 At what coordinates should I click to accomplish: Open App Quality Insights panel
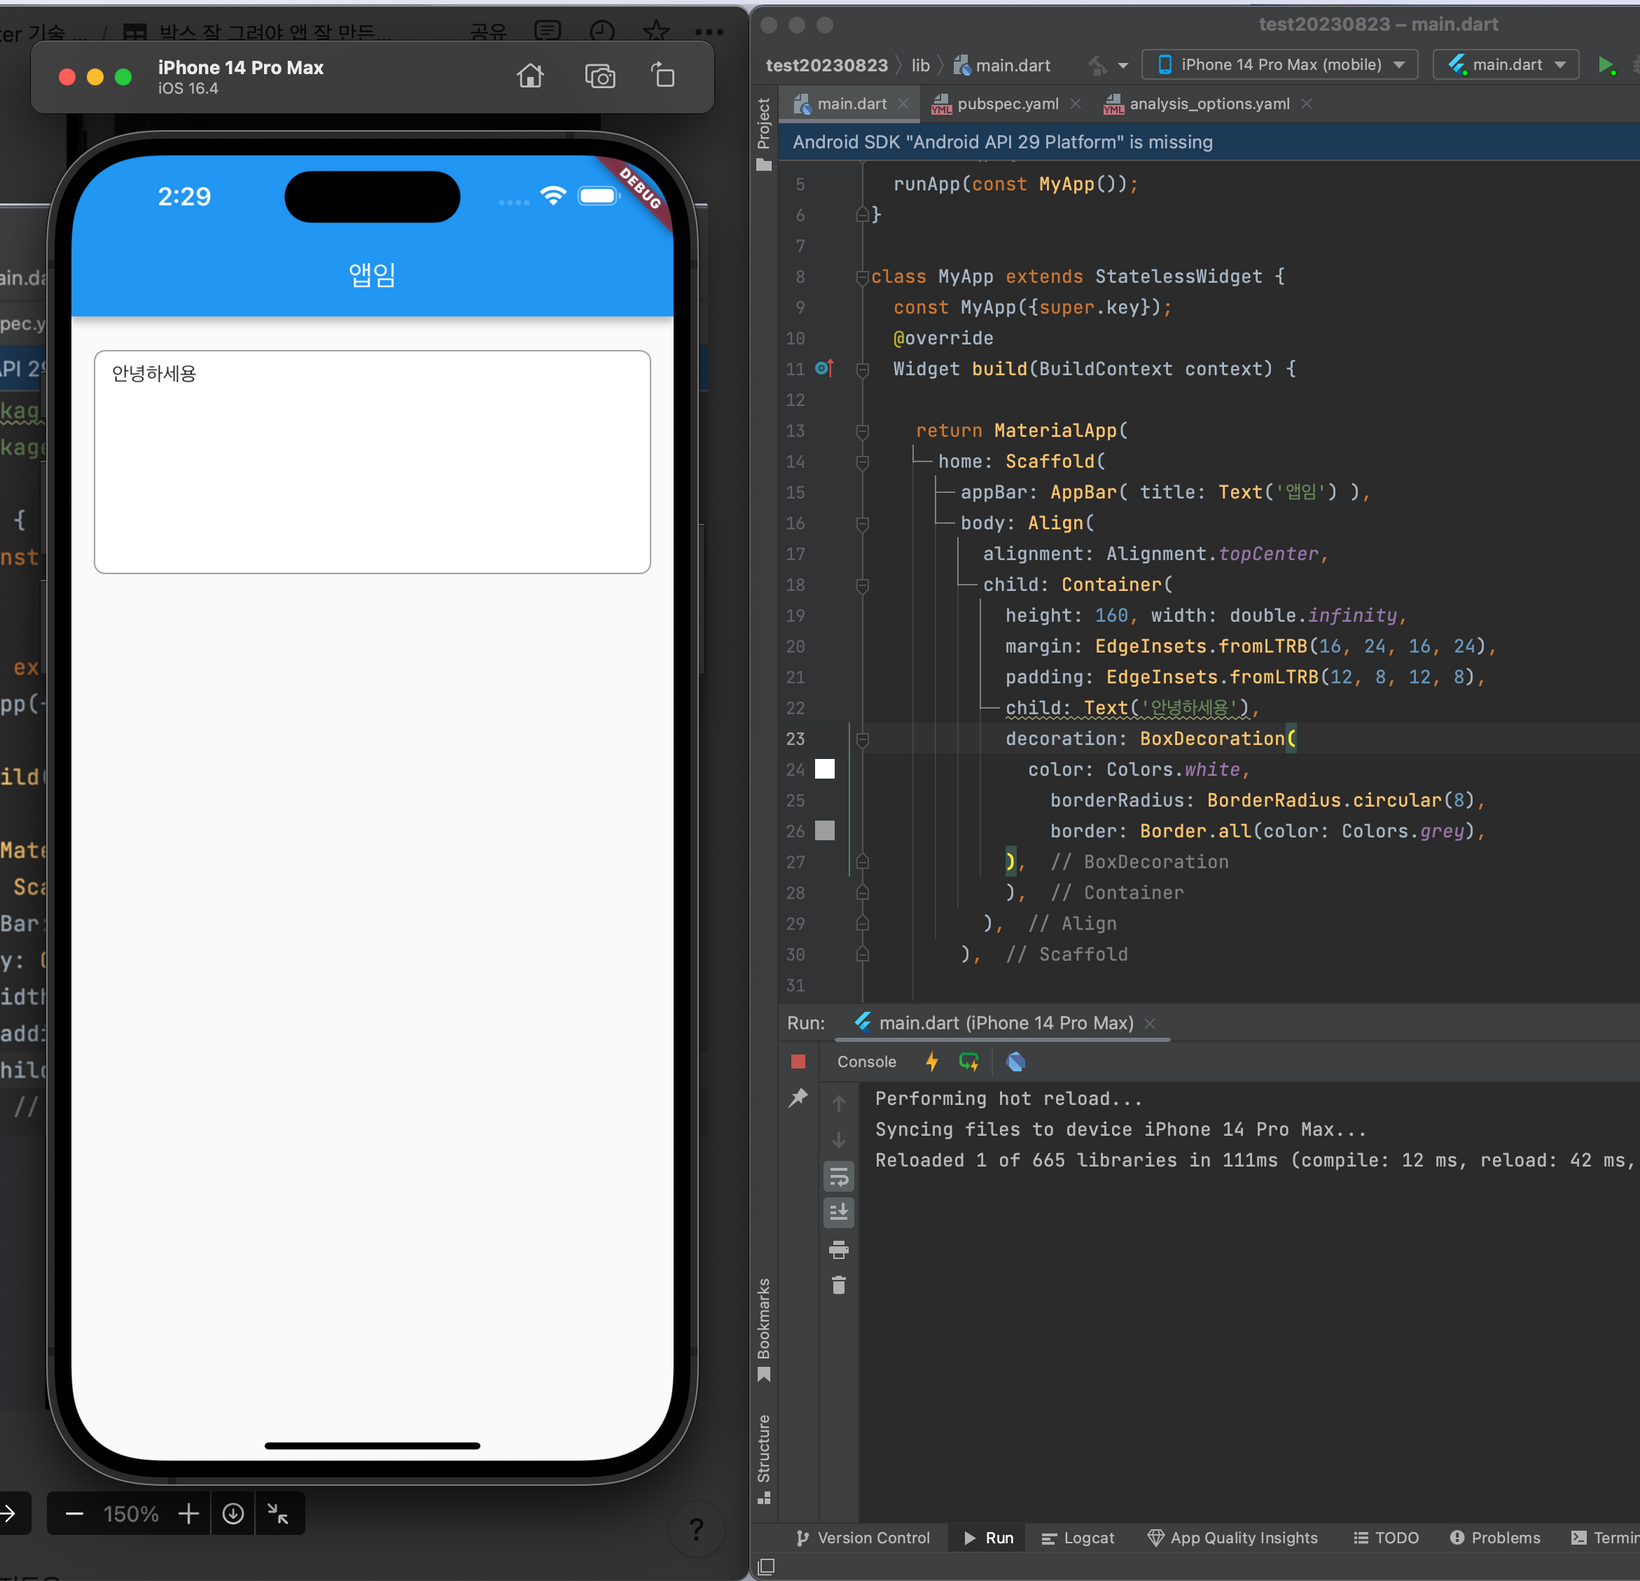click(x=1232, y=1538)
